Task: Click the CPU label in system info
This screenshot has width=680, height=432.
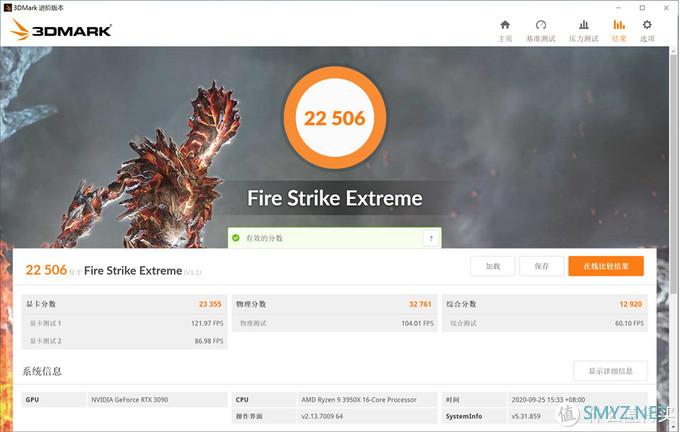Action: 242,399
